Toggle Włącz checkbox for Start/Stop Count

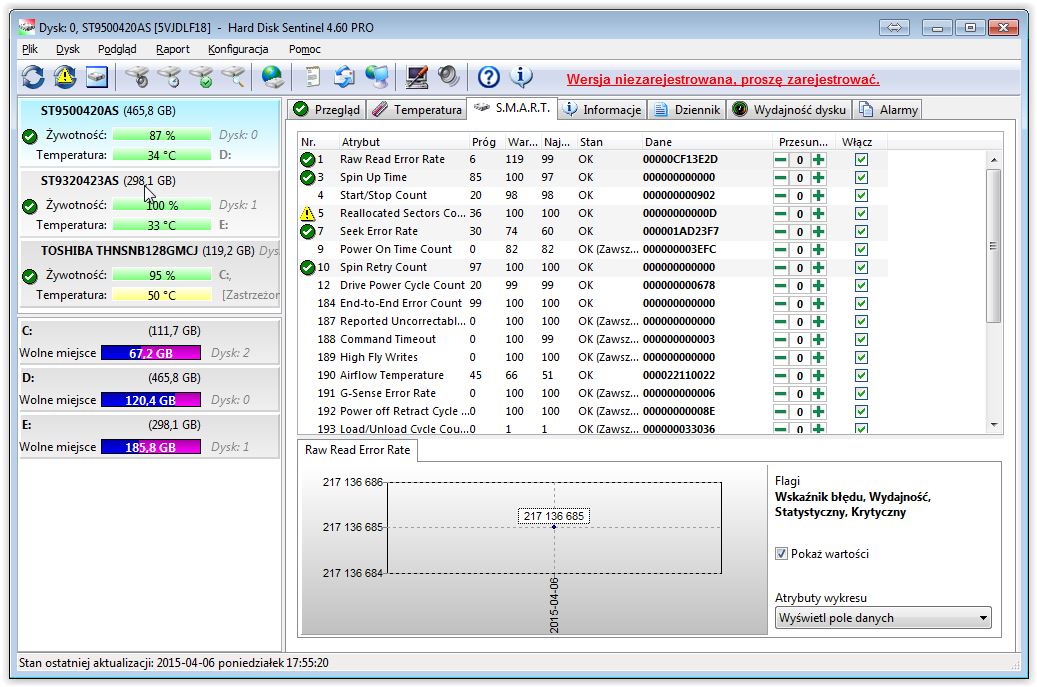point(861,196)
